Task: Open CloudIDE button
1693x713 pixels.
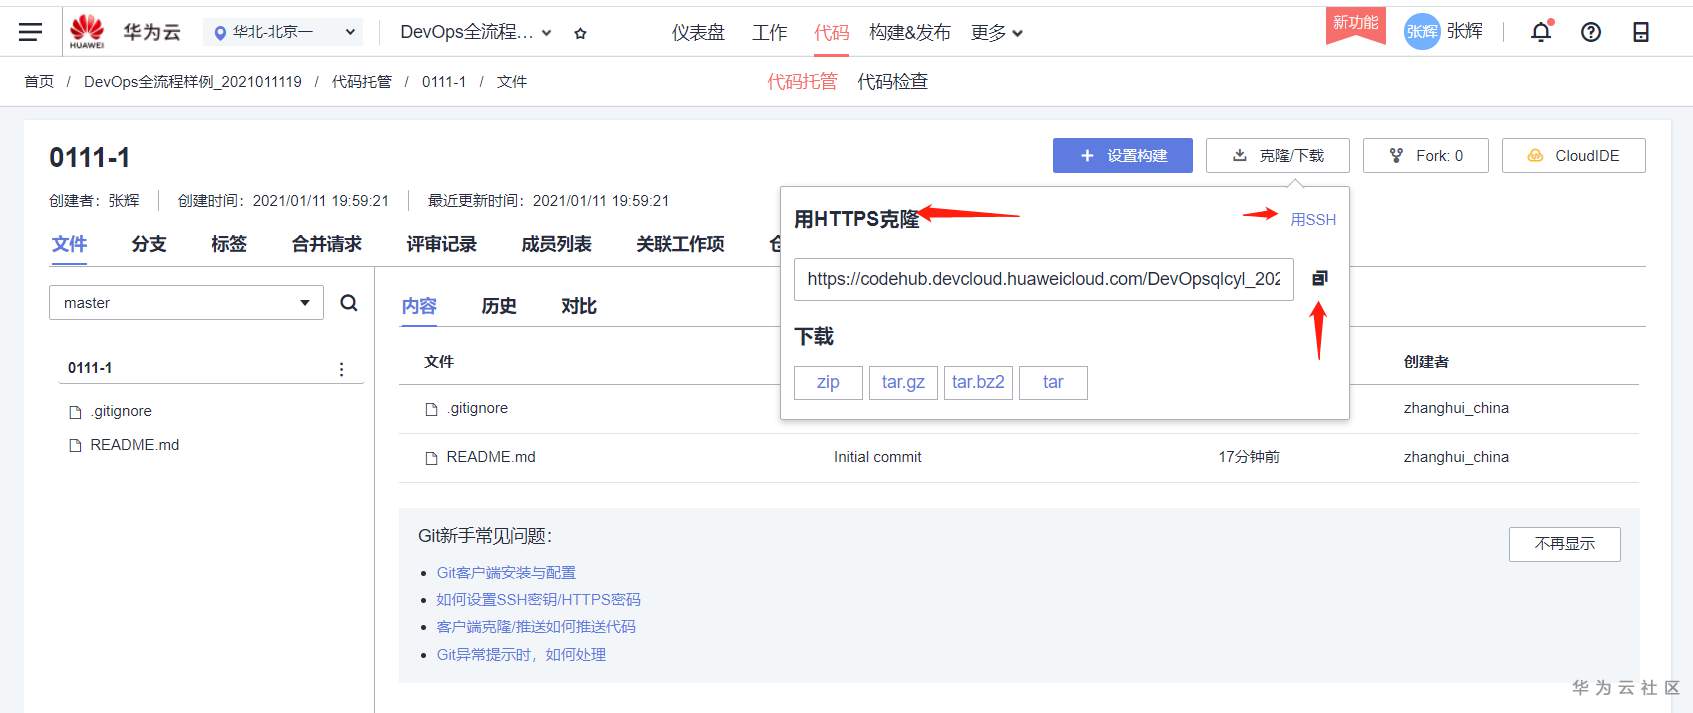Action: [x=1574, y=156]
